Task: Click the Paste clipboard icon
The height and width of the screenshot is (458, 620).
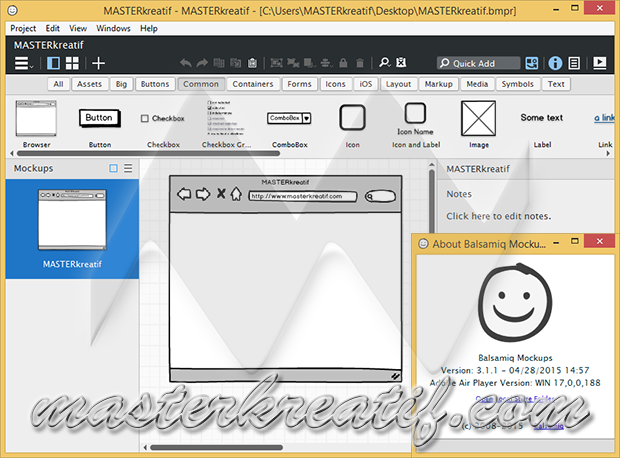Action: click(x=252, y=62)
